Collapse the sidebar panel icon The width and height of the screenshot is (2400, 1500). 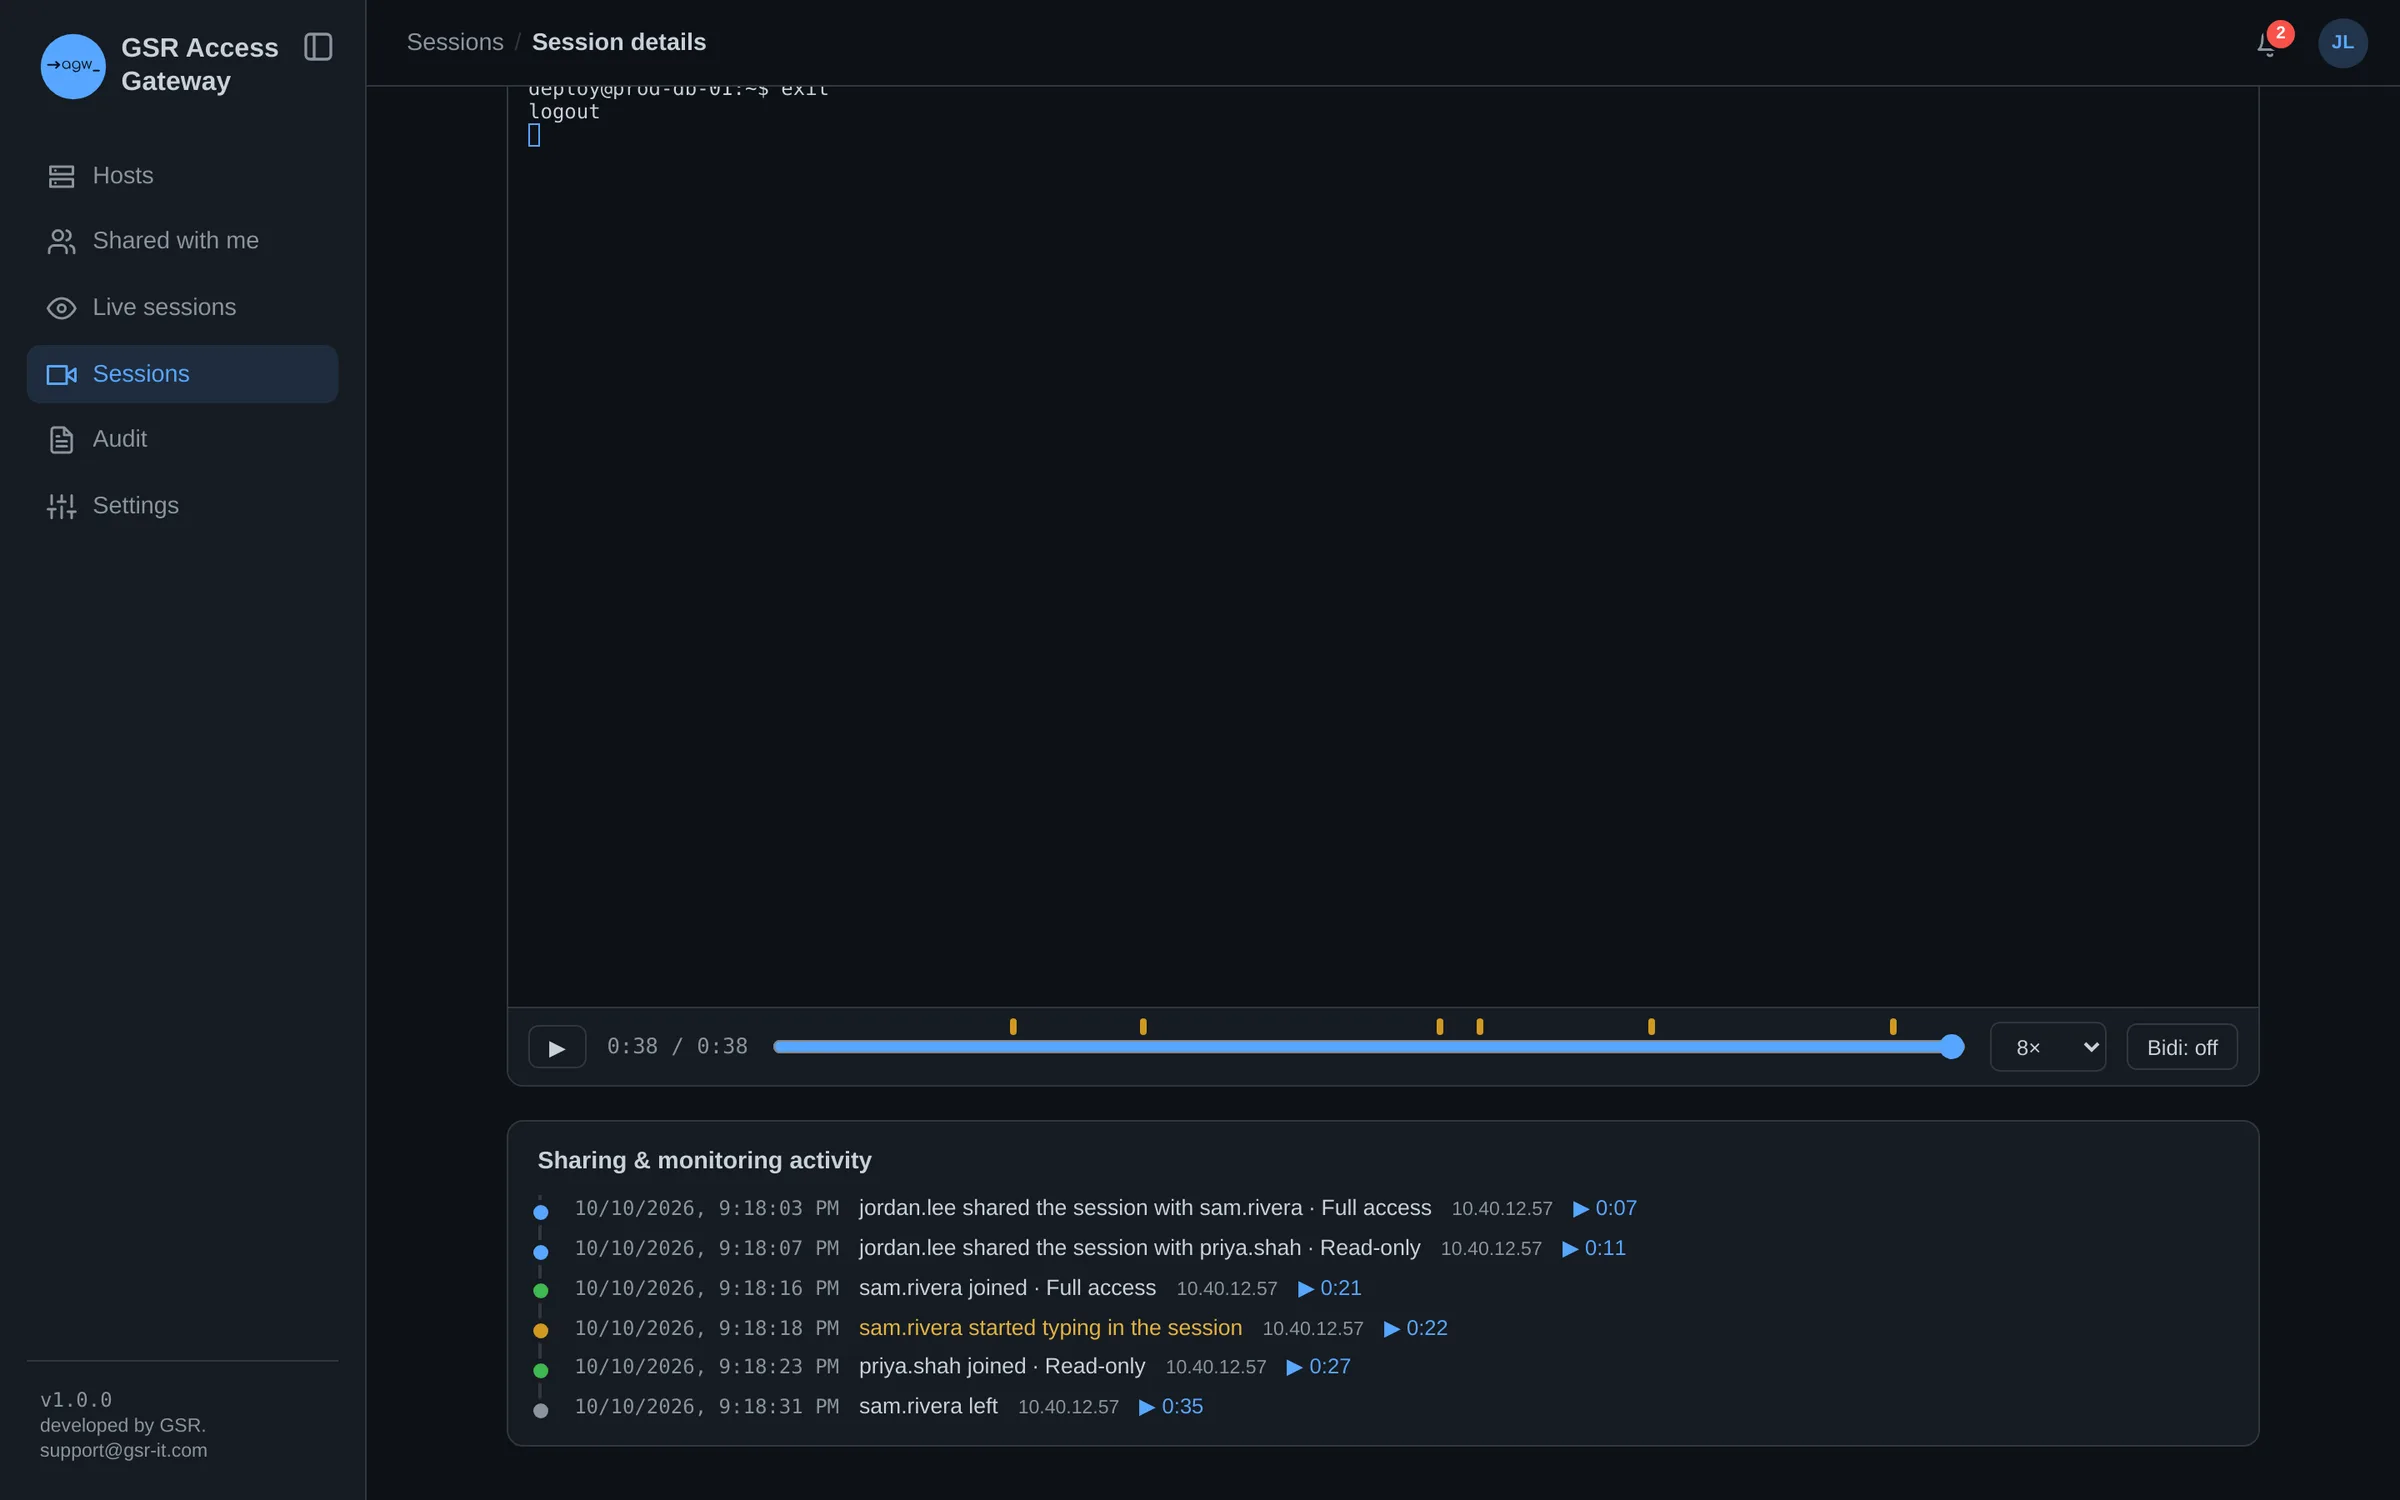tap(318, 47)
